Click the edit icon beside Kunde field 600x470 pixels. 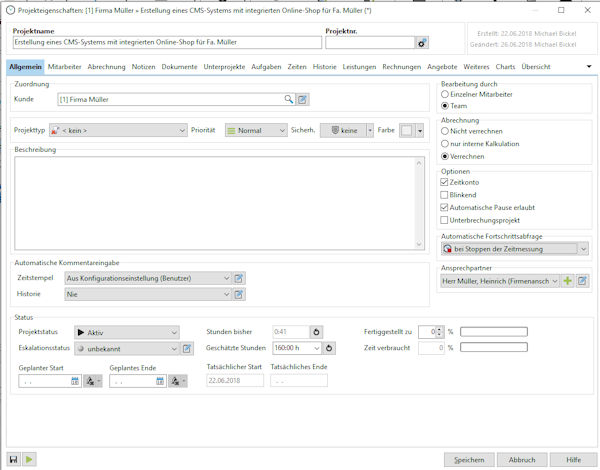click(x=303, y=99)
